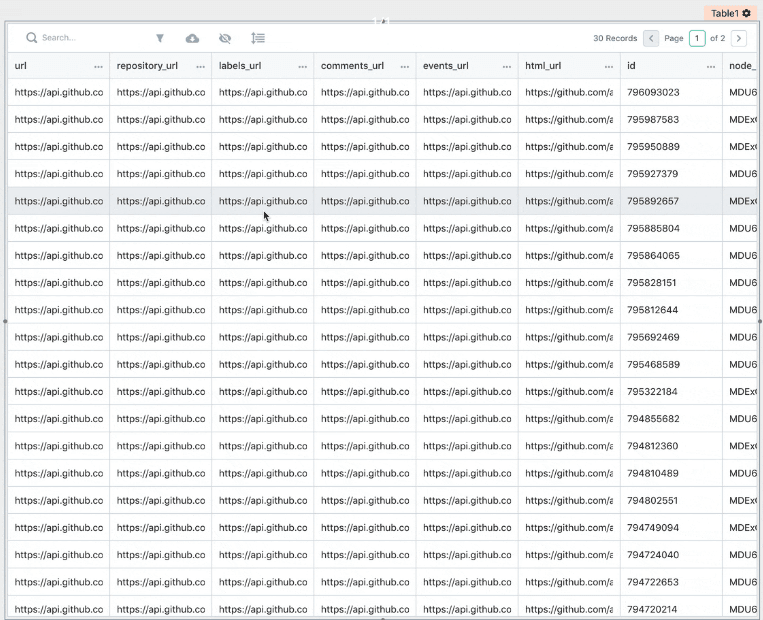Image resolution: width=763 pixels, height=620 pixels.
Task: Download table data via cloud icon
Action: (x=192, y=38)
